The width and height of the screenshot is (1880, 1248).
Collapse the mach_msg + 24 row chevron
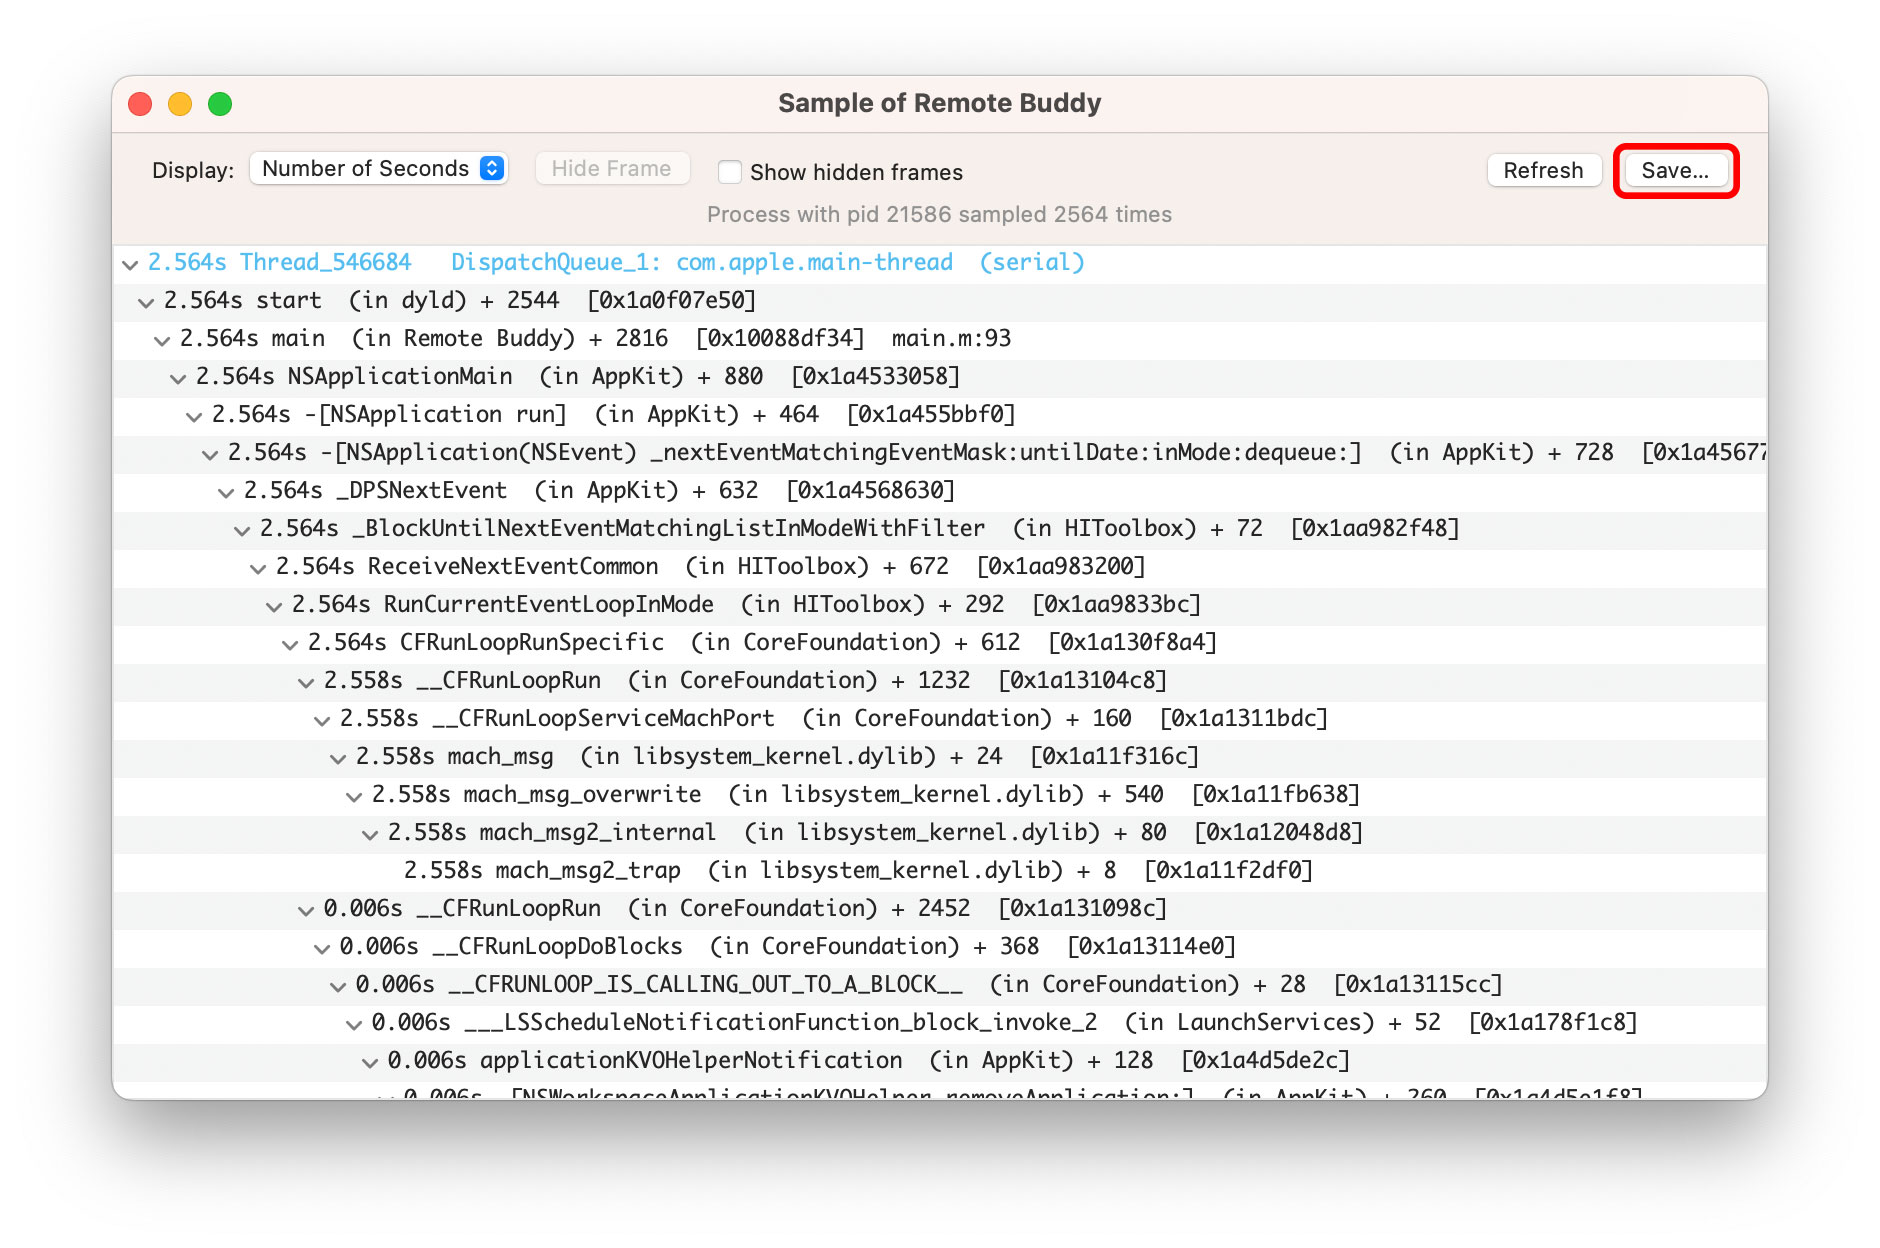(x=338, y=758)
